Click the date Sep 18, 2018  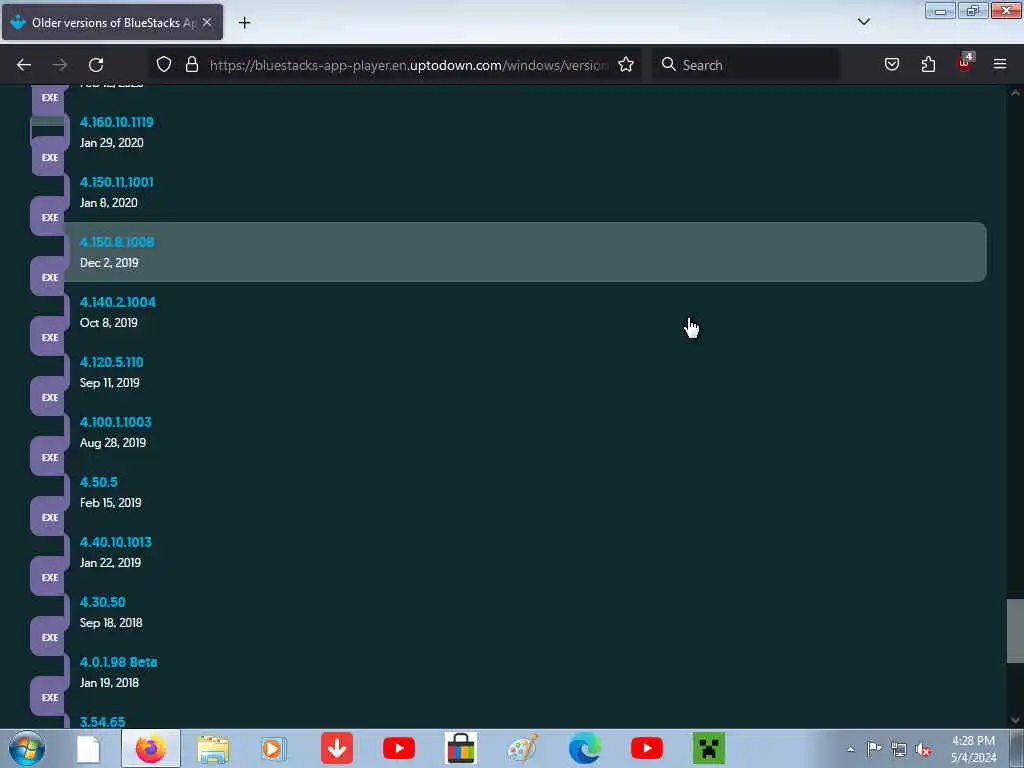111,624
